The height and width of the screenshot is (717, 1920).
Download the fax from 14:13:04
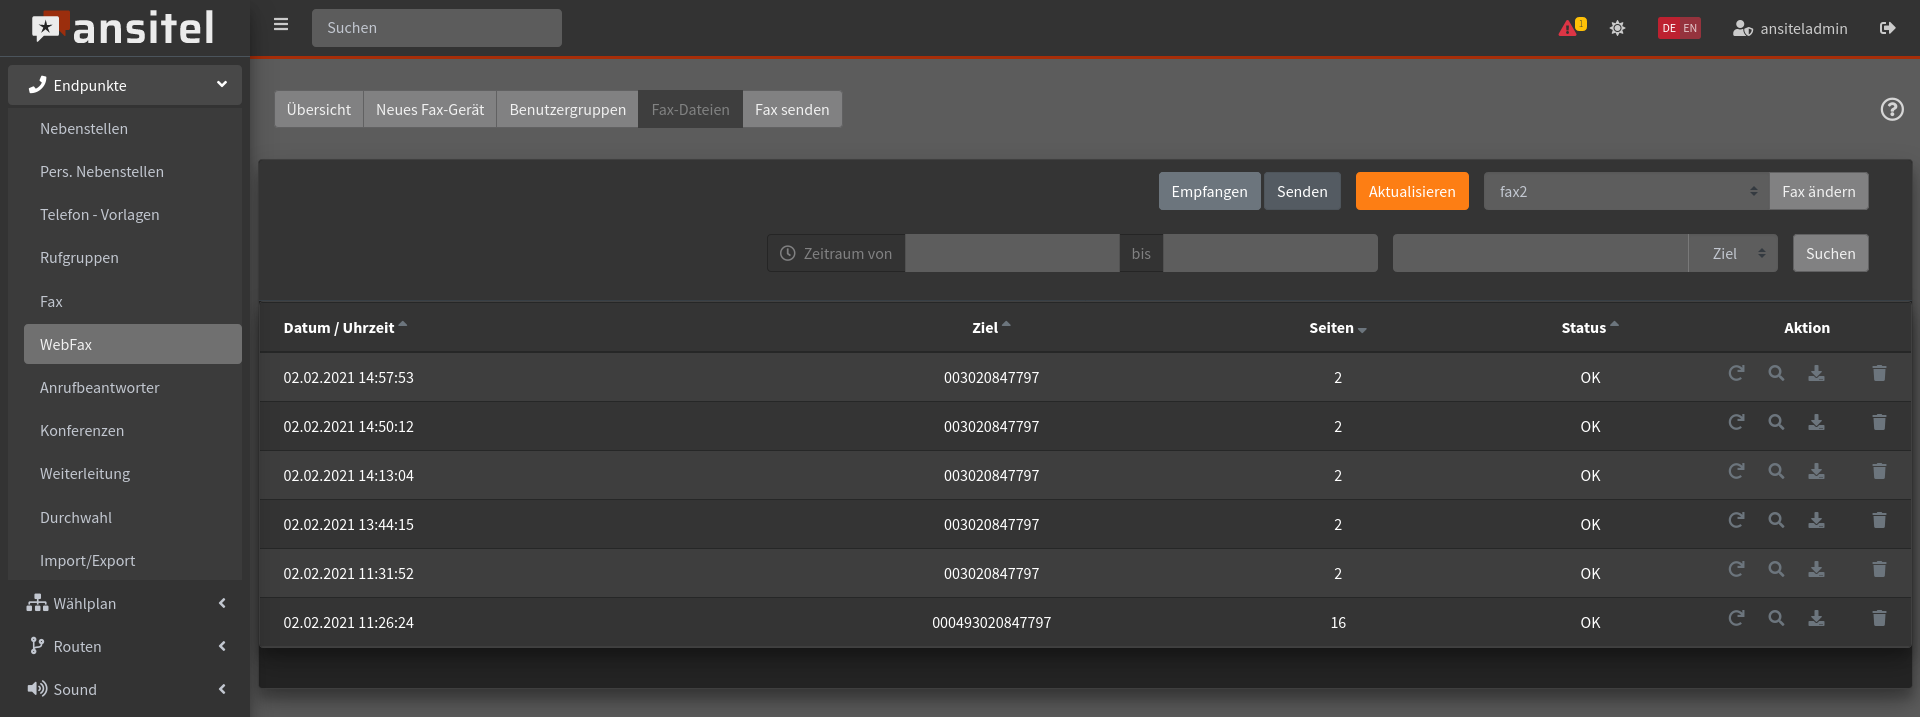coord(1816,471)
